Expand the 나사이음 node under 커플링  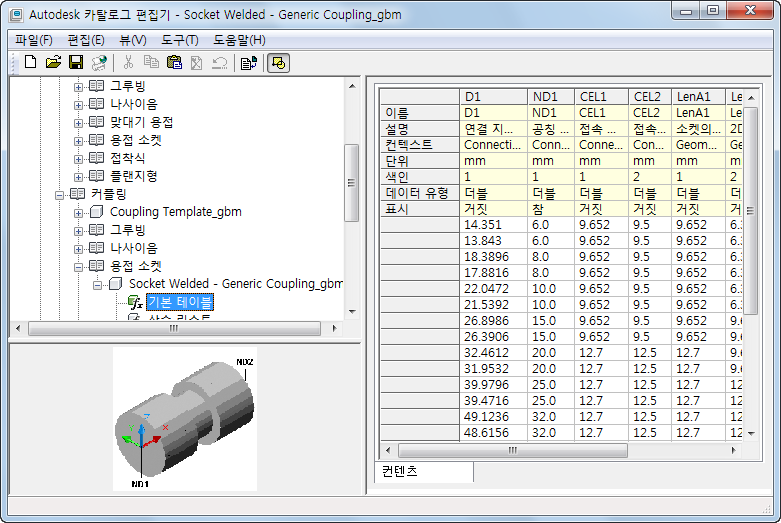78,249
